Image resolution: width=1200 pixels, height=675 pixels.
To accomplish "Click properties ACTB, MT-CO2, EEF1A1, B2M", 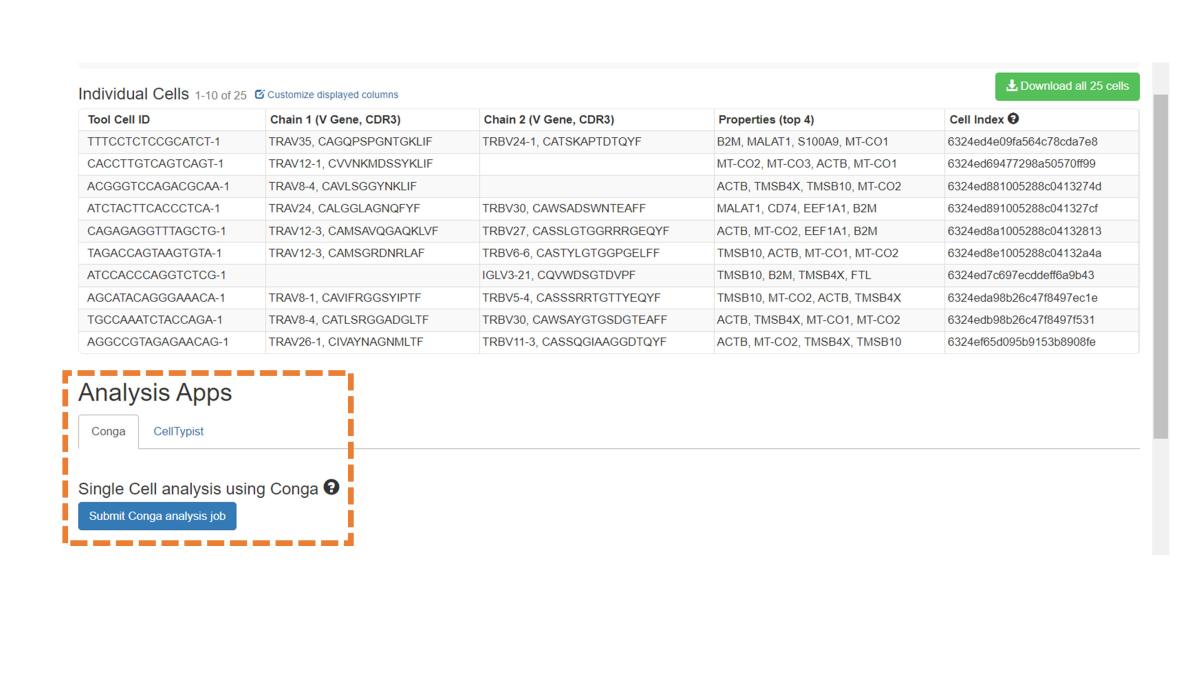I will click(796, 231).
